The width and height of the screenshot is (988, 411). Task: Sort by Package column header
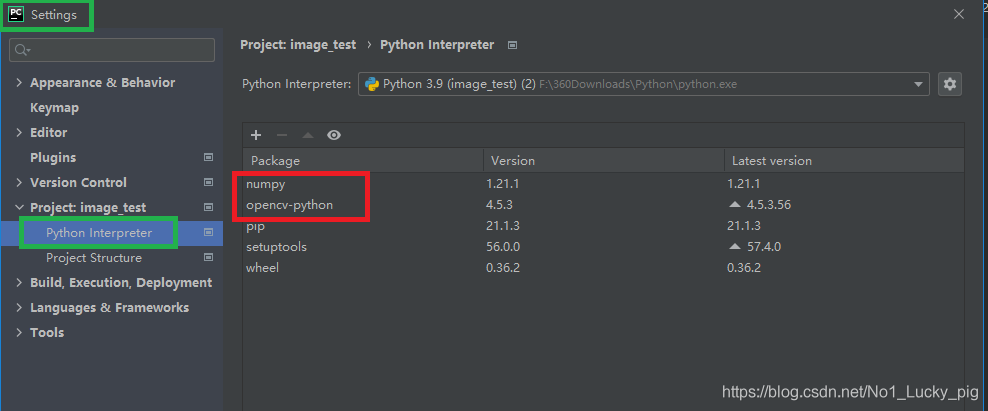363,161
